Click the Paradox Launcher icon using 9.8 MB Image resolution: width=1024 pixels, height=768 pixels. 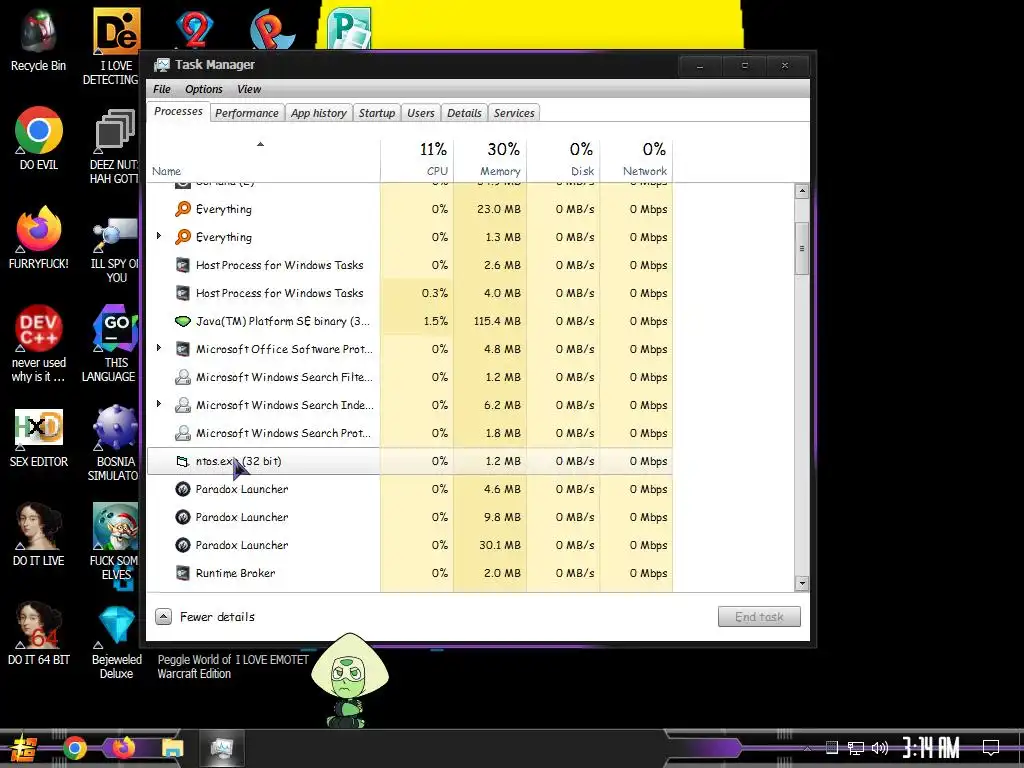pyautogui.click(x=183, y=517)
